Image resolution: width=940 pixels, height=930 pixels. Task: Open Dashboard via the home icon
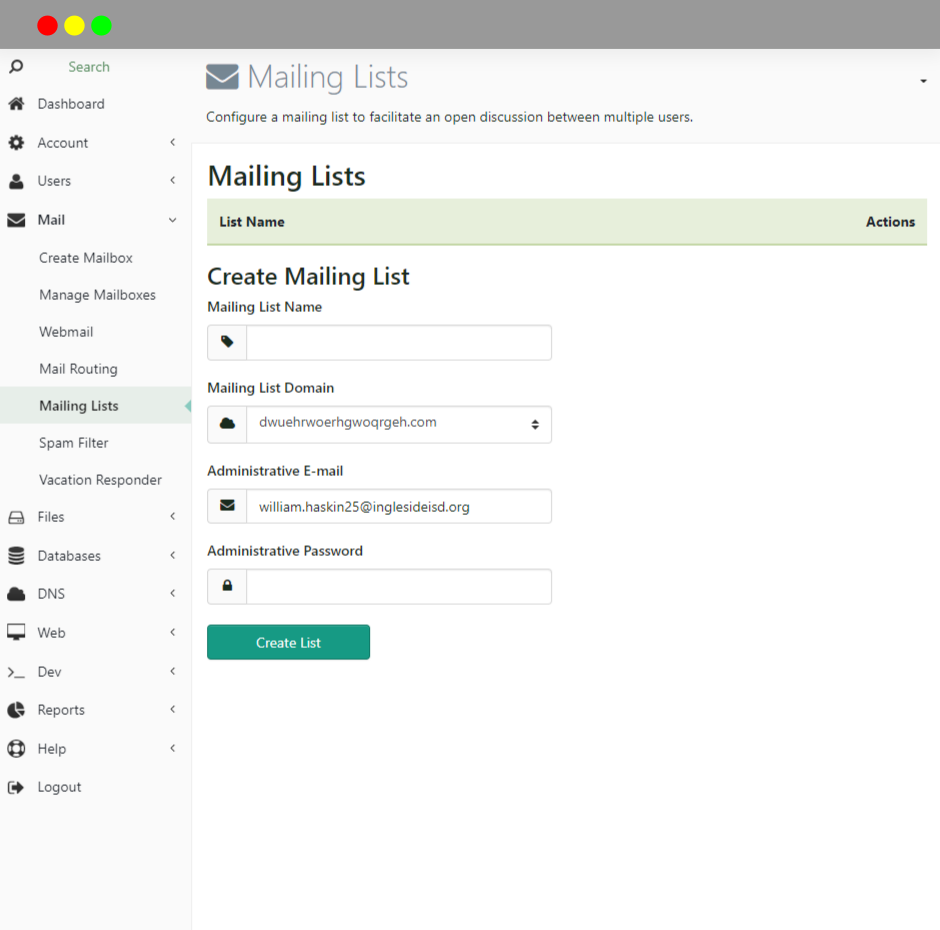point(16,104)
